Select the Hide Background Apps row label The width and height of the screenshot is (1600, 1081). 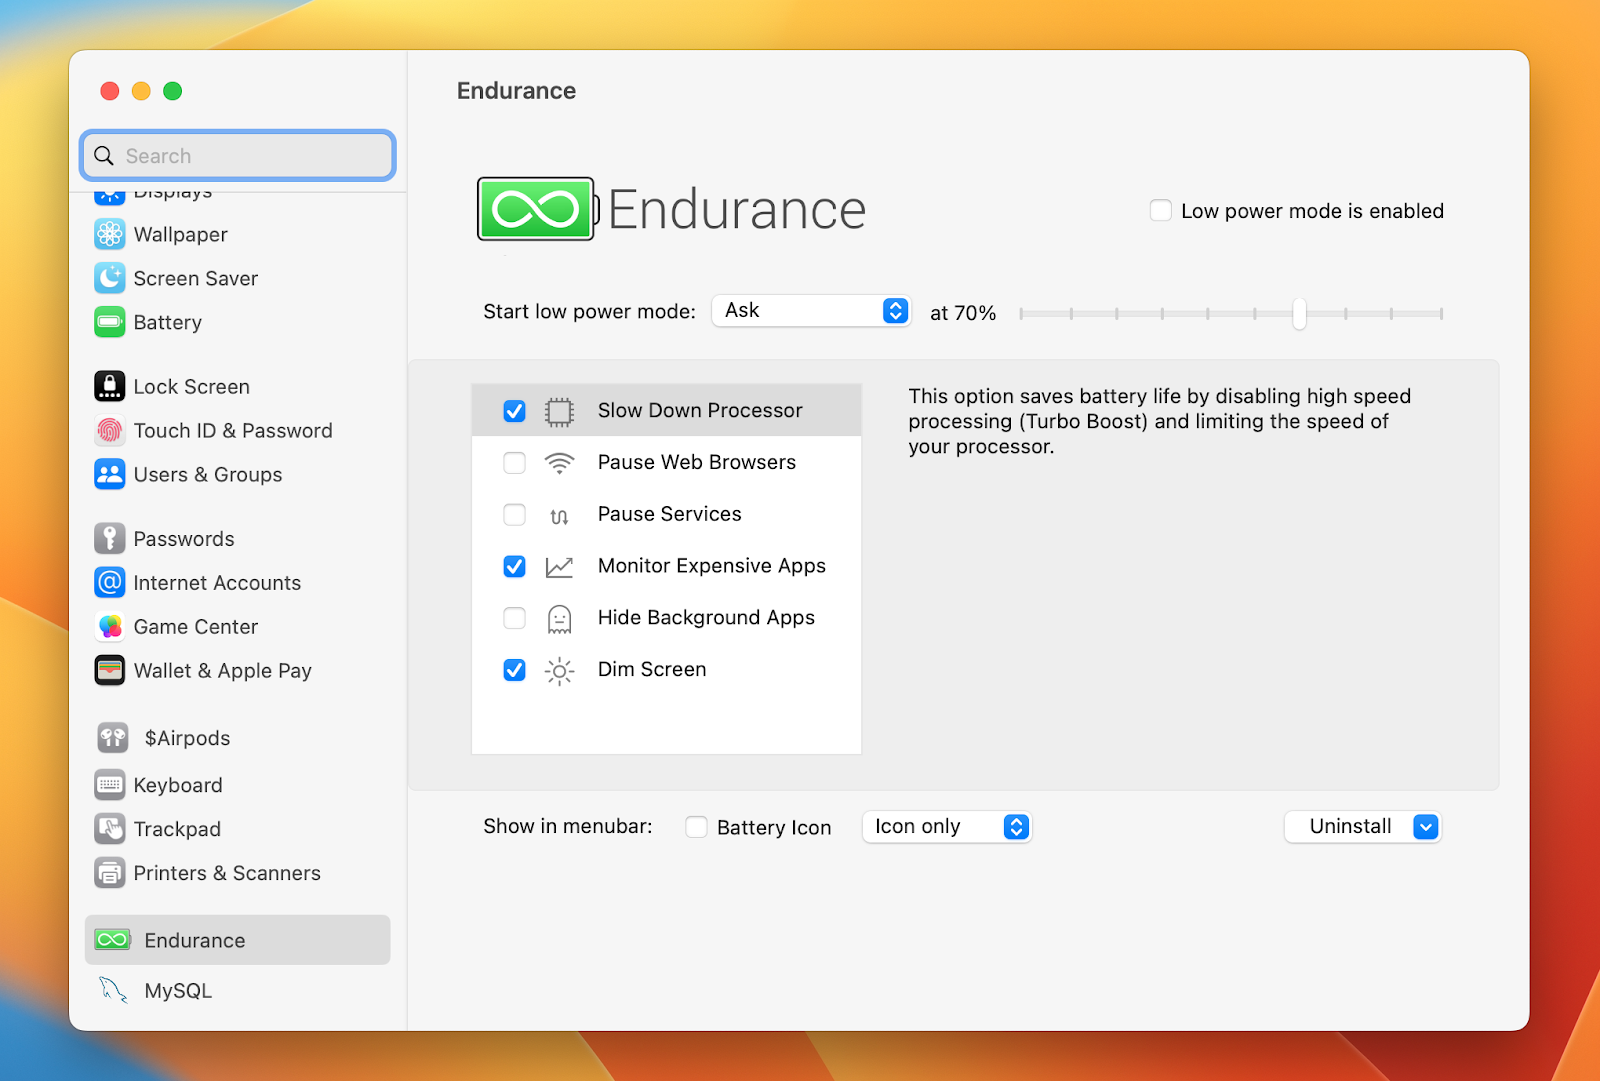tap(706, 618)
